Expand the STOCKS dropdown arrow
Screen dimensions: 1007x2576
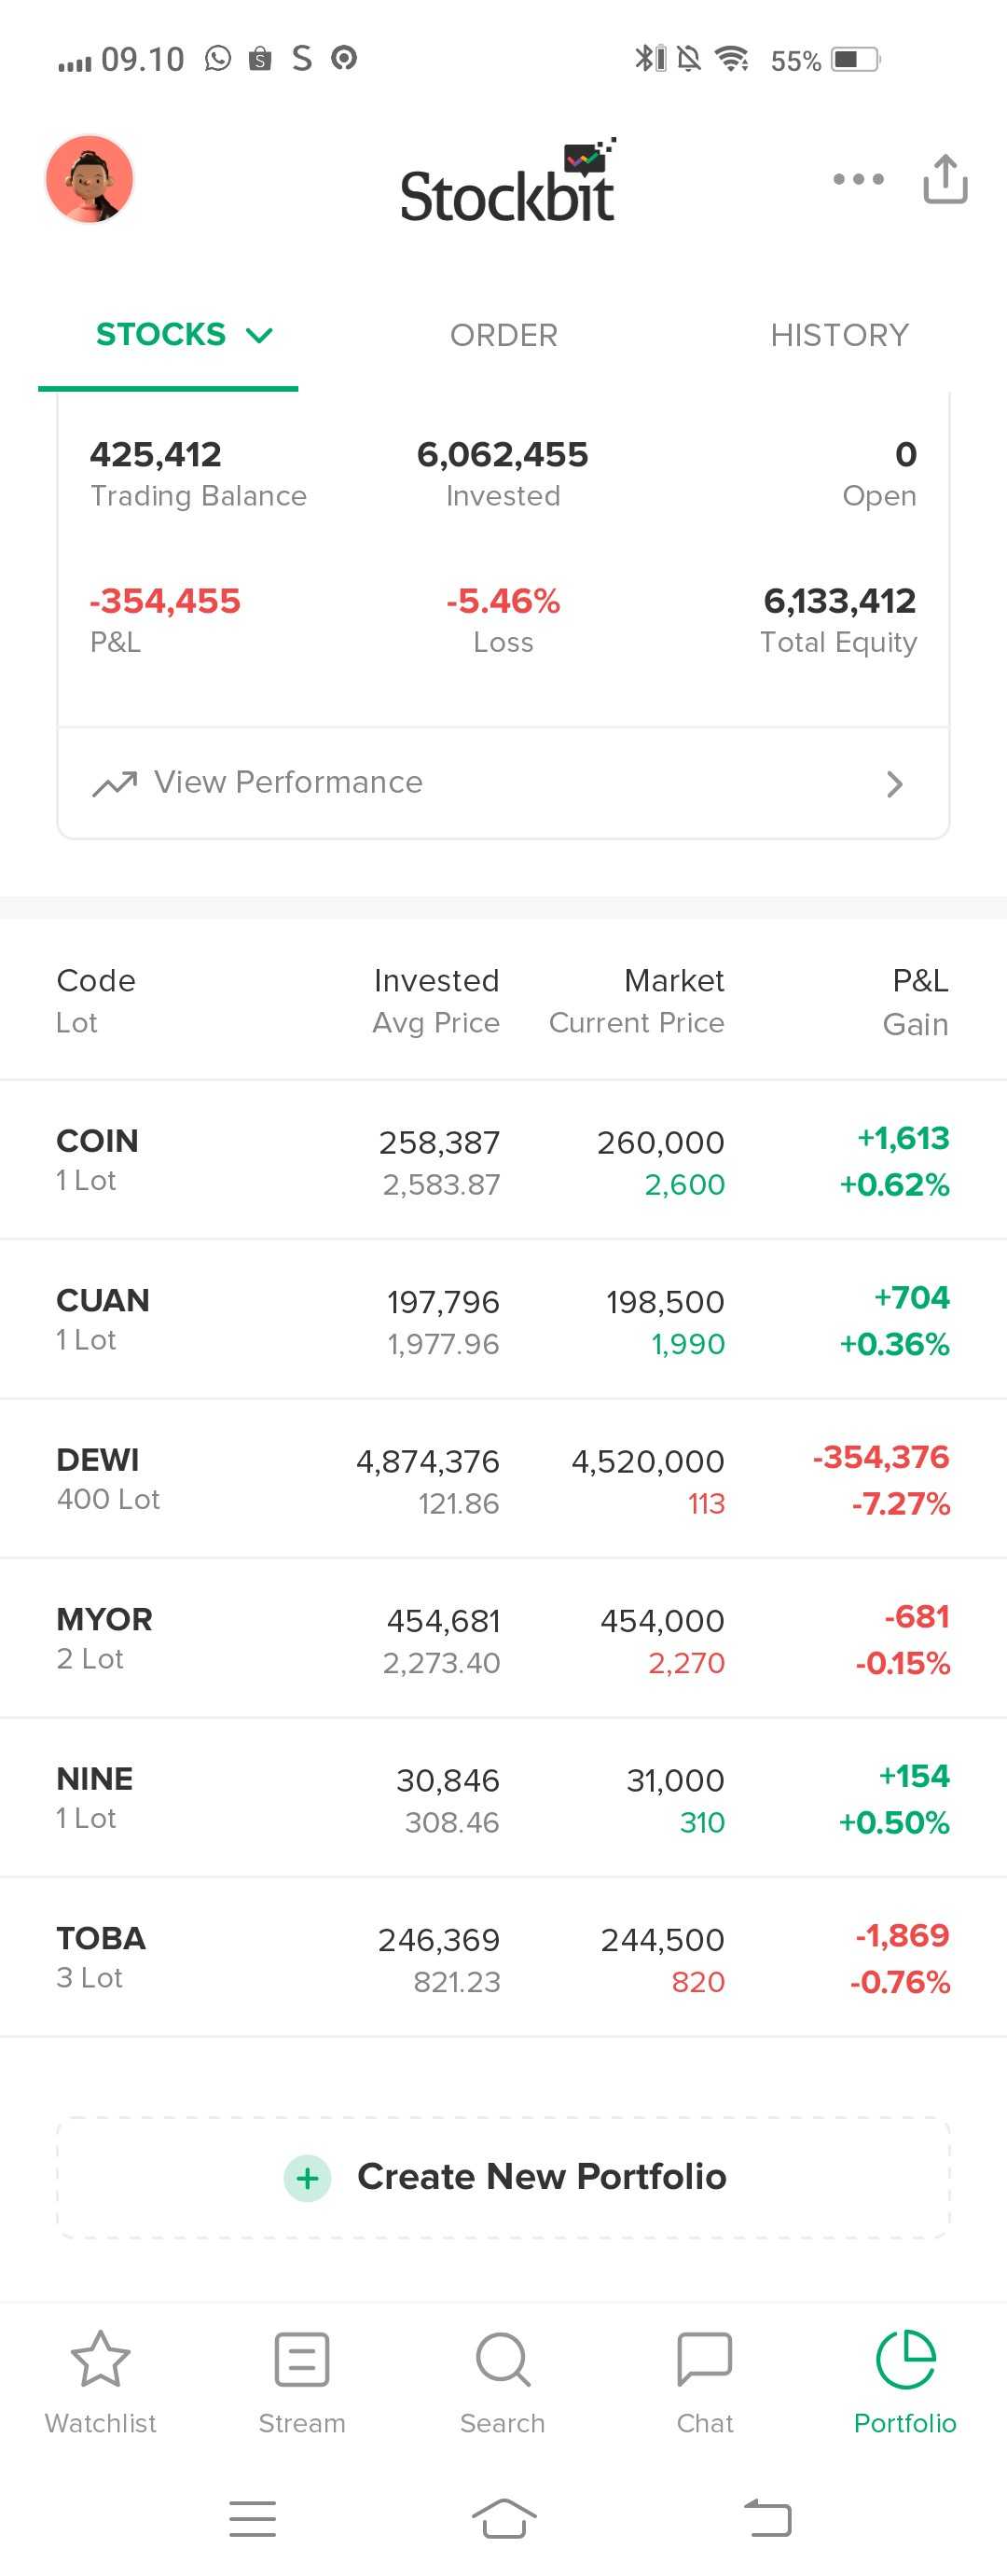click(x=259, y=335)
